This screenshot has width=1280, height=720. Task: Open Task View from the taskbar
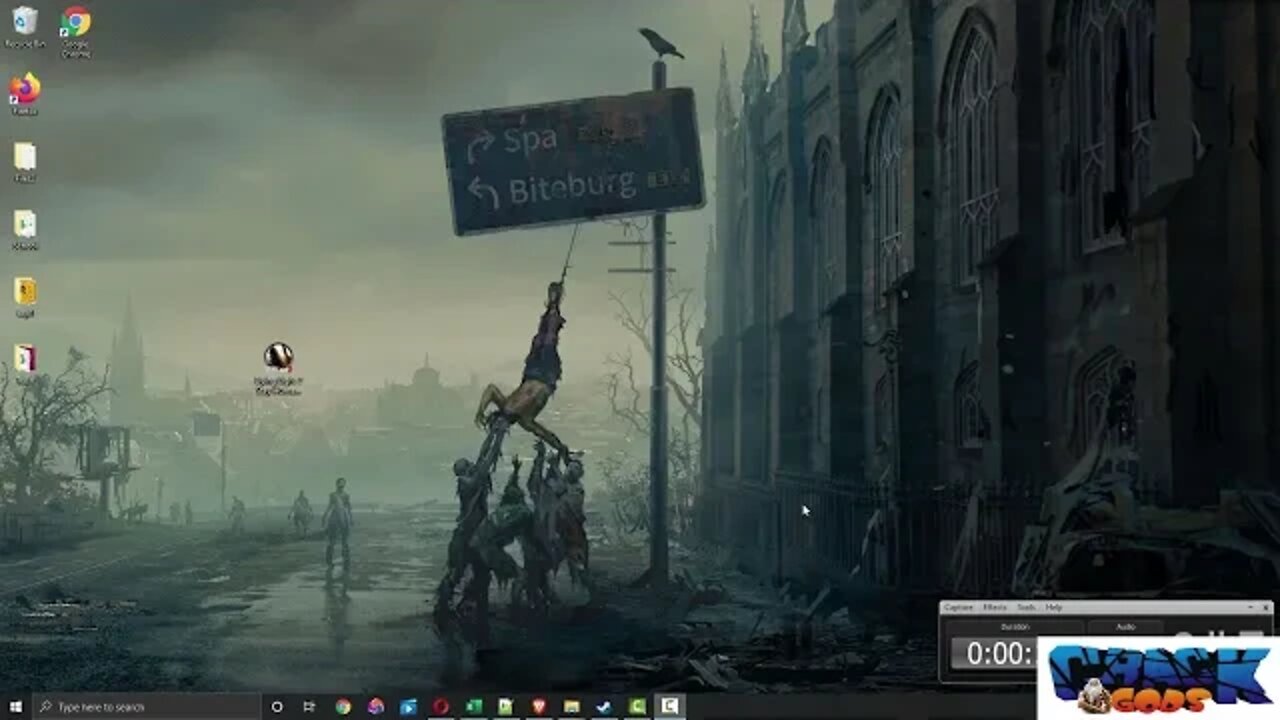(x=309, y=707)
